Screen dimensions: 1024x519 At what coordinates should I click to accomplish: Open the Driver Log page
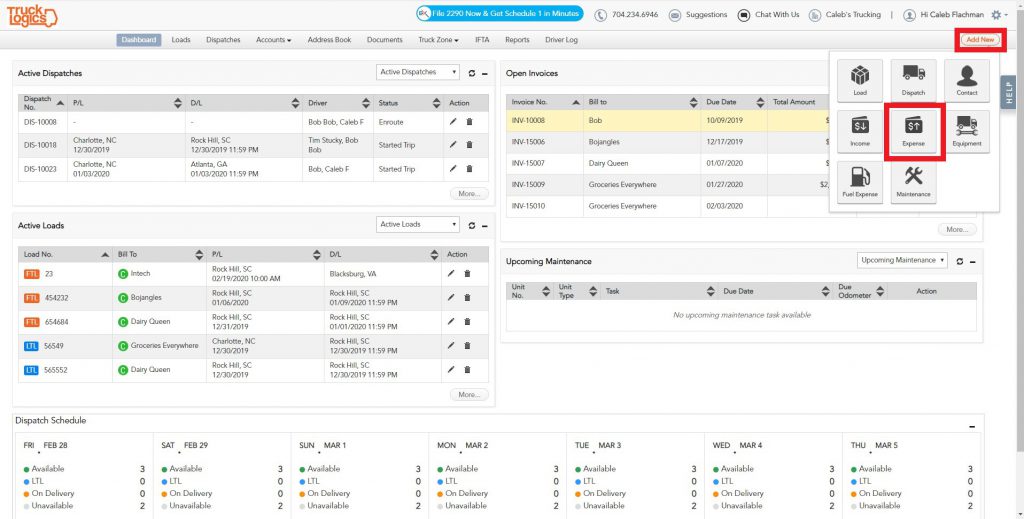[x=562, y=40]
